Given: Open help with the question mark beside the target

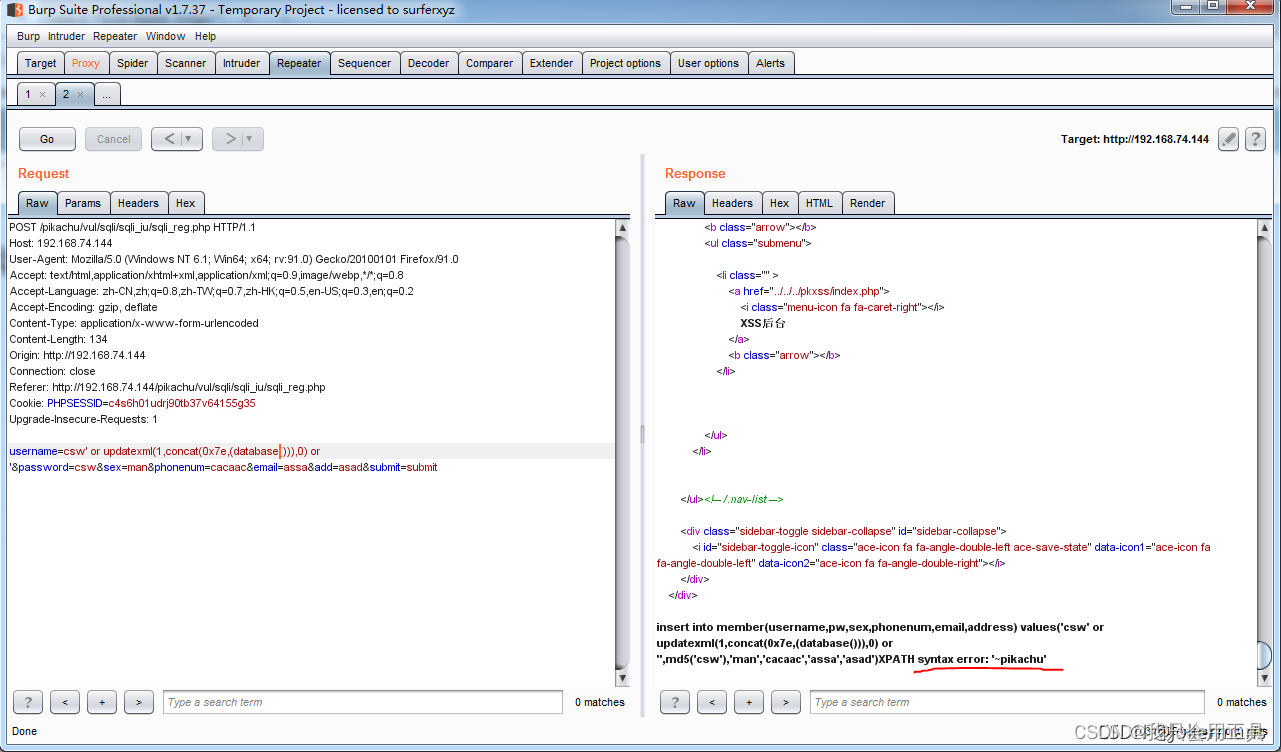Looking at the screenshot, I should 1255,139.
